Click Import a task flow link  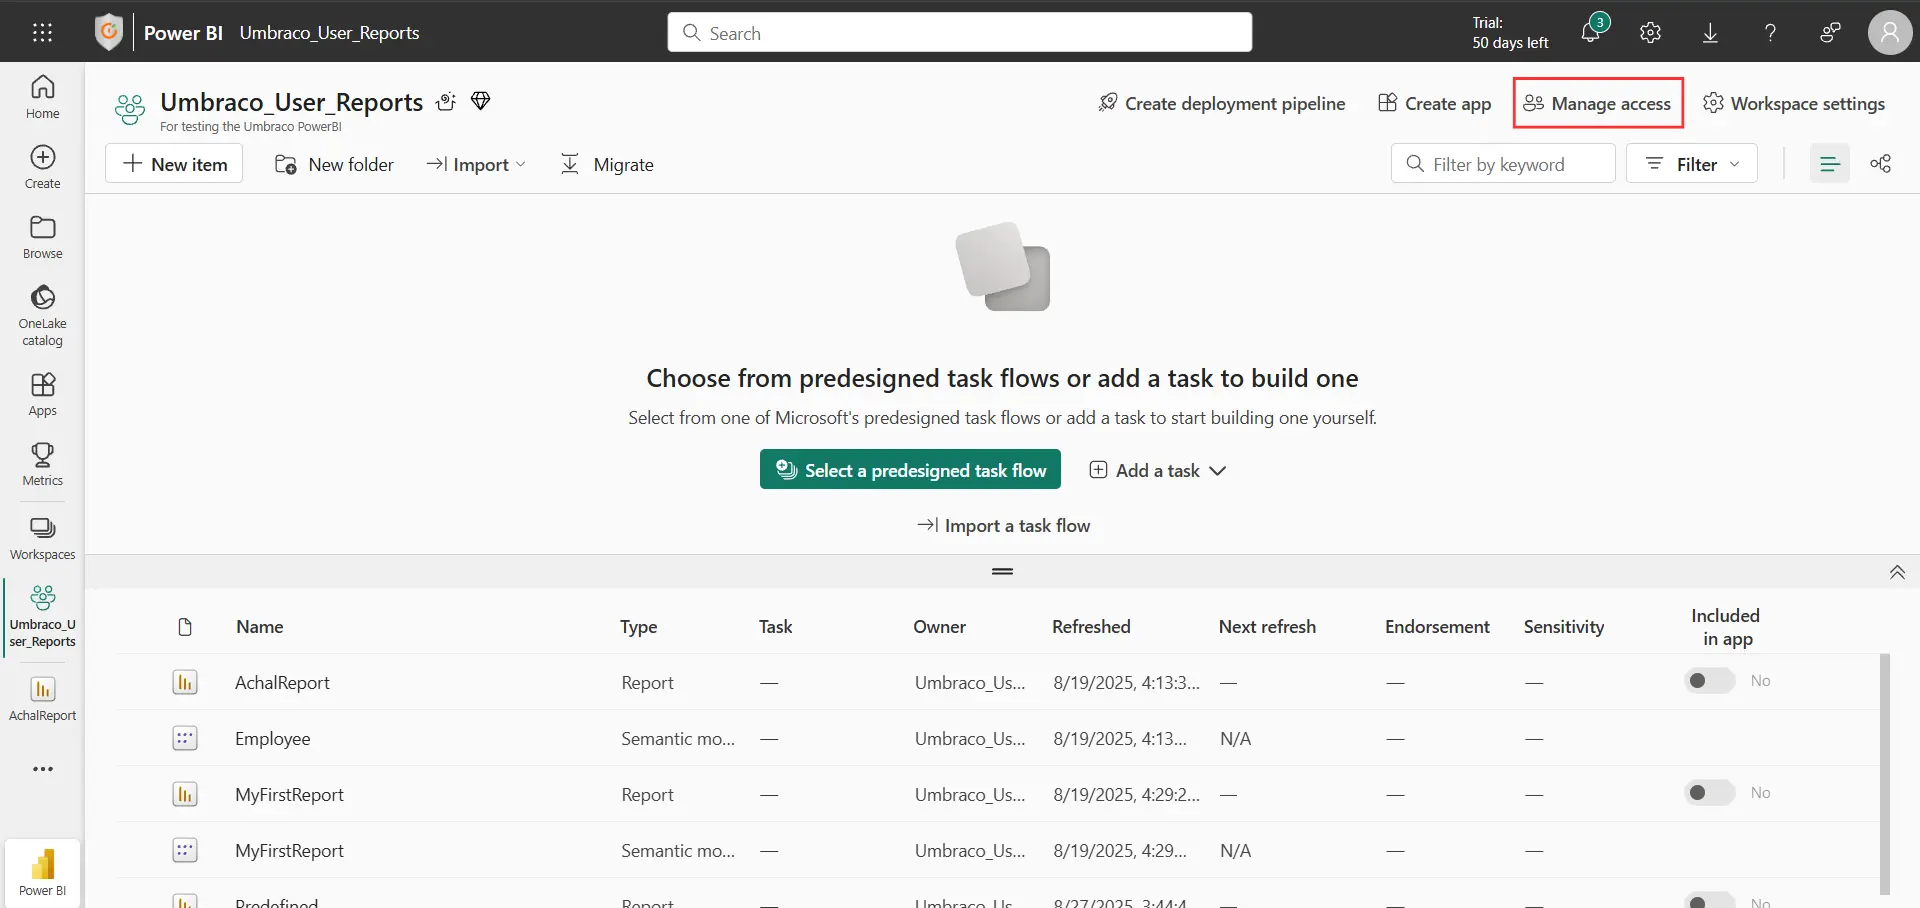tap(1003, 525)
